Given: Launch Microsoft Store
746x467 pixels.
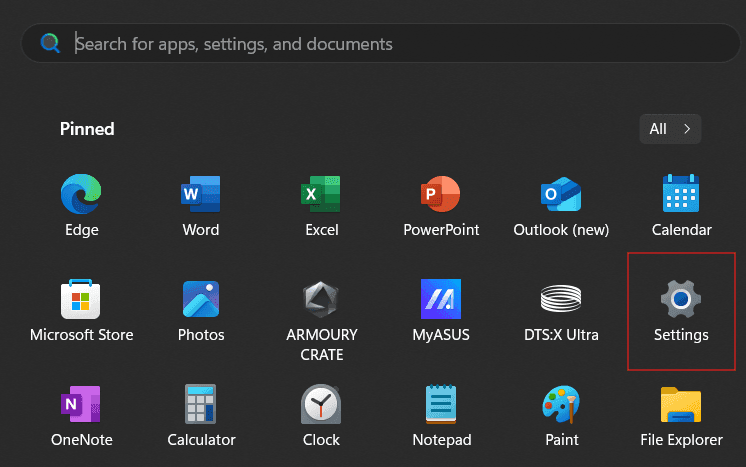Looking at the screenshot, I should (81, 310).
